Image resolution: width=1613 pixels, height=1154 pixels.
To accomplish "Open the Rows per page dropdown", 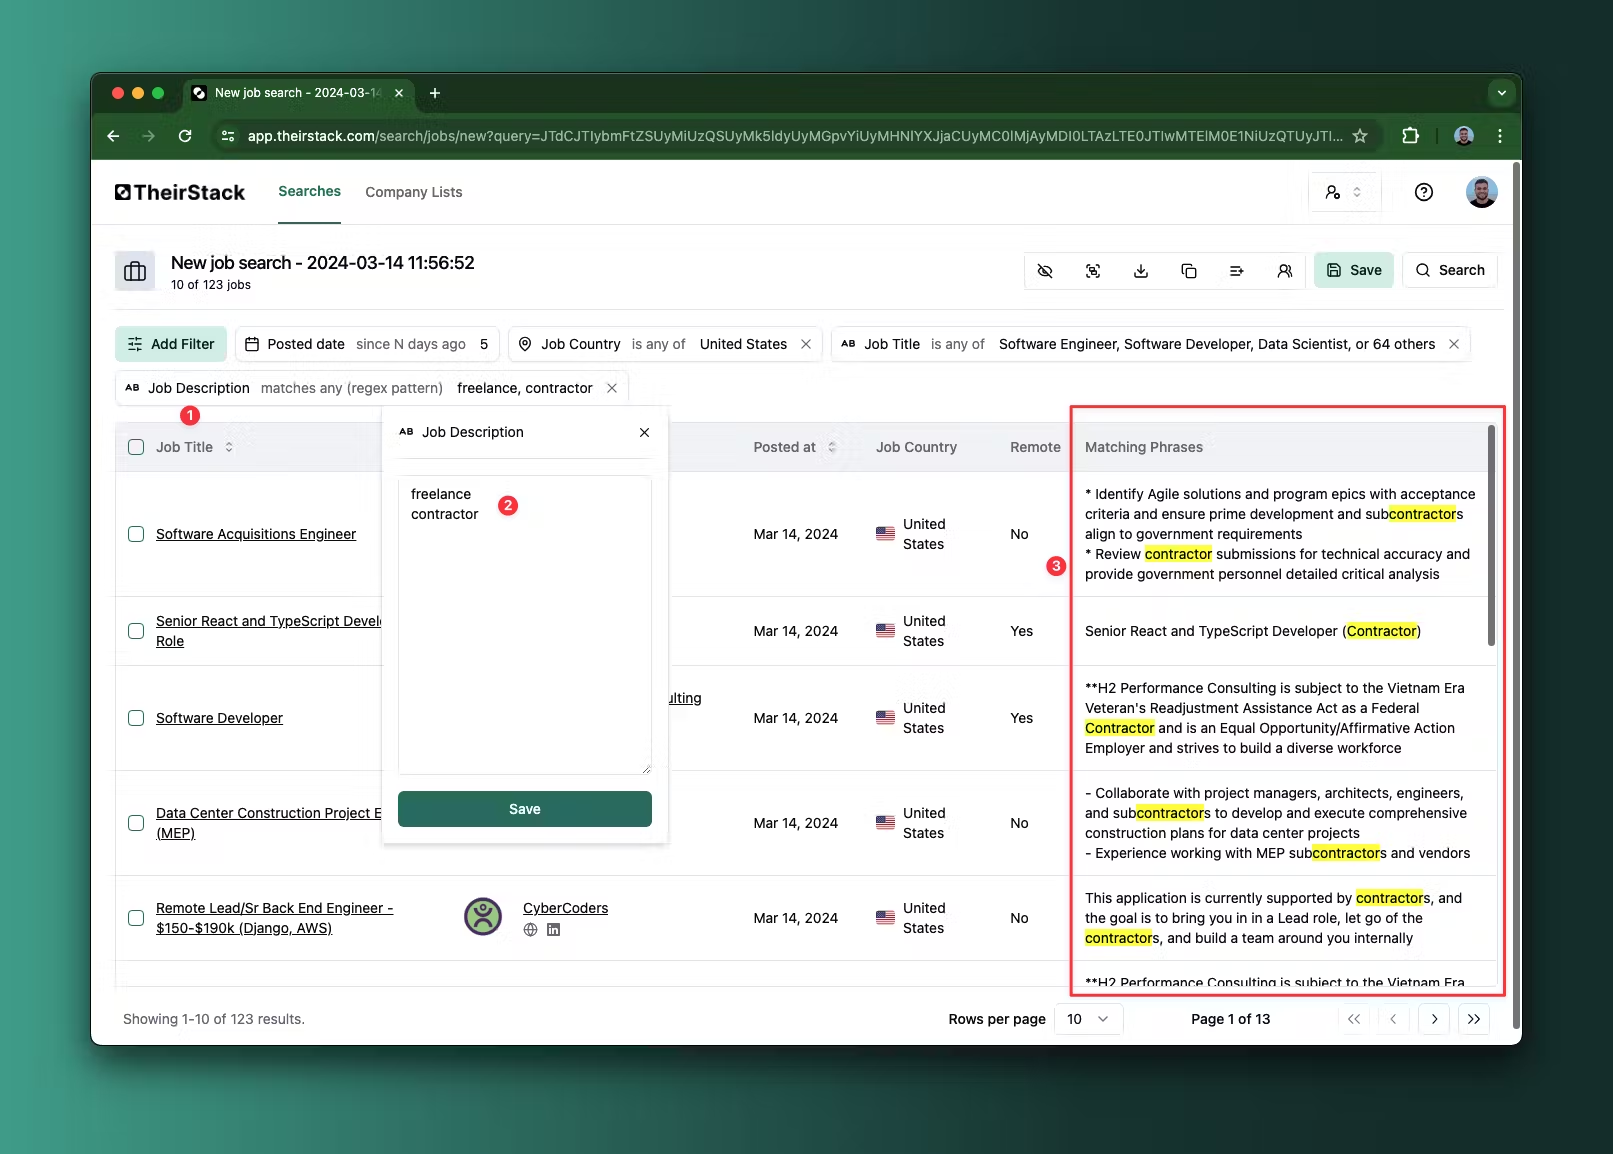I will (1088, 1019).
